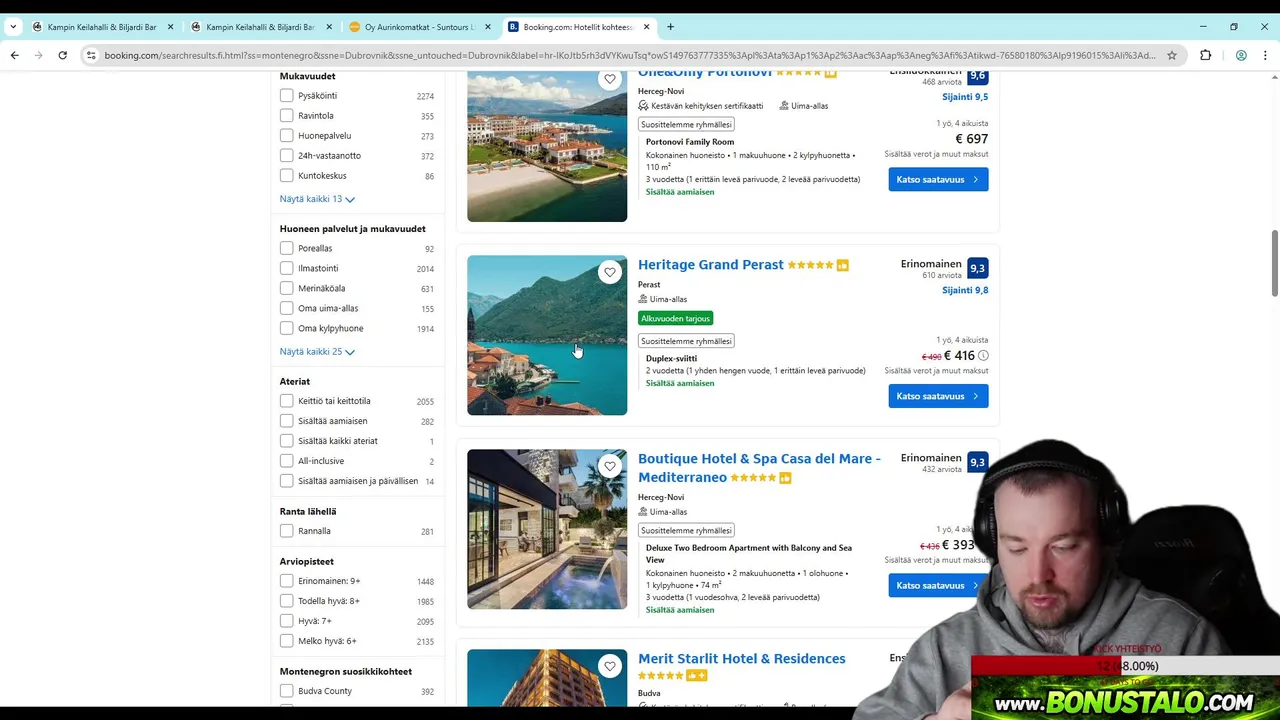The image size is (1280, 720).
Task: Click the browser back arrow
Action: click(x=15, y=55)
